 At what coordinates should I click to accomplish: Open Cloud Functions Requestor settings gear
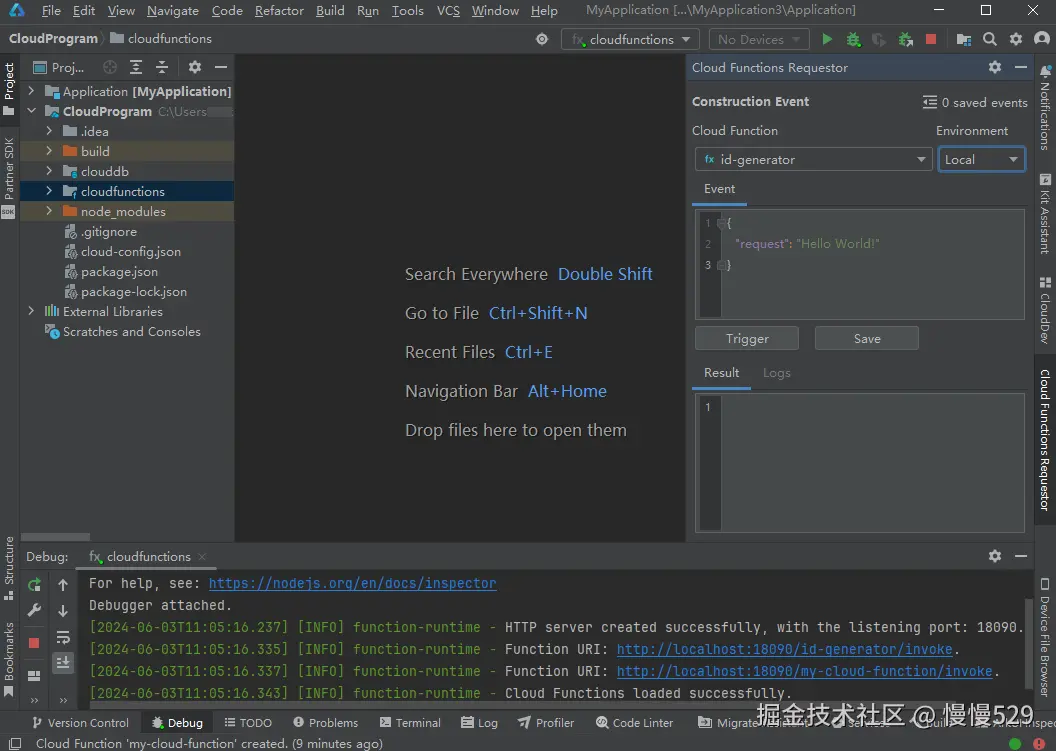(x=995, y=67)
